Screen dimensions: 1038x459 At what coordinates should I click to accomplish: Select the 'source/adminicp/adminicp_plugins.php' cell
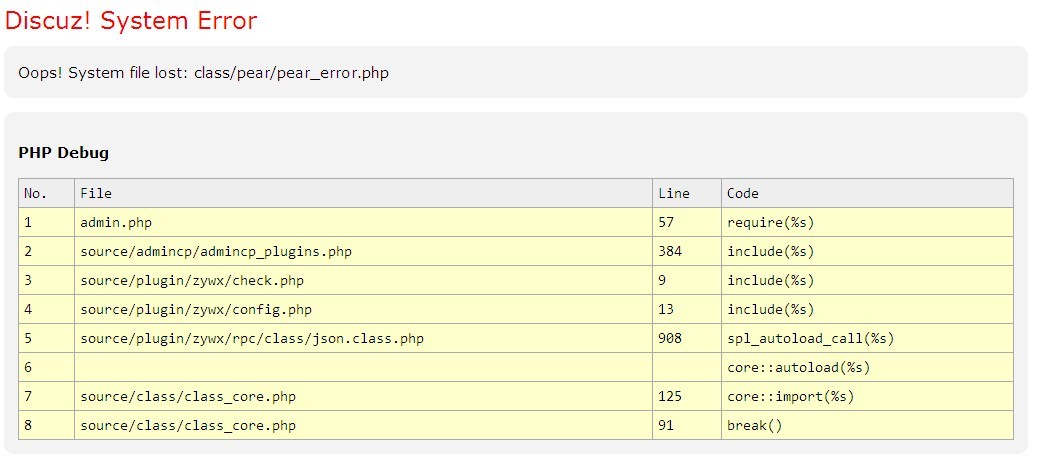click(x=363, y=252)
